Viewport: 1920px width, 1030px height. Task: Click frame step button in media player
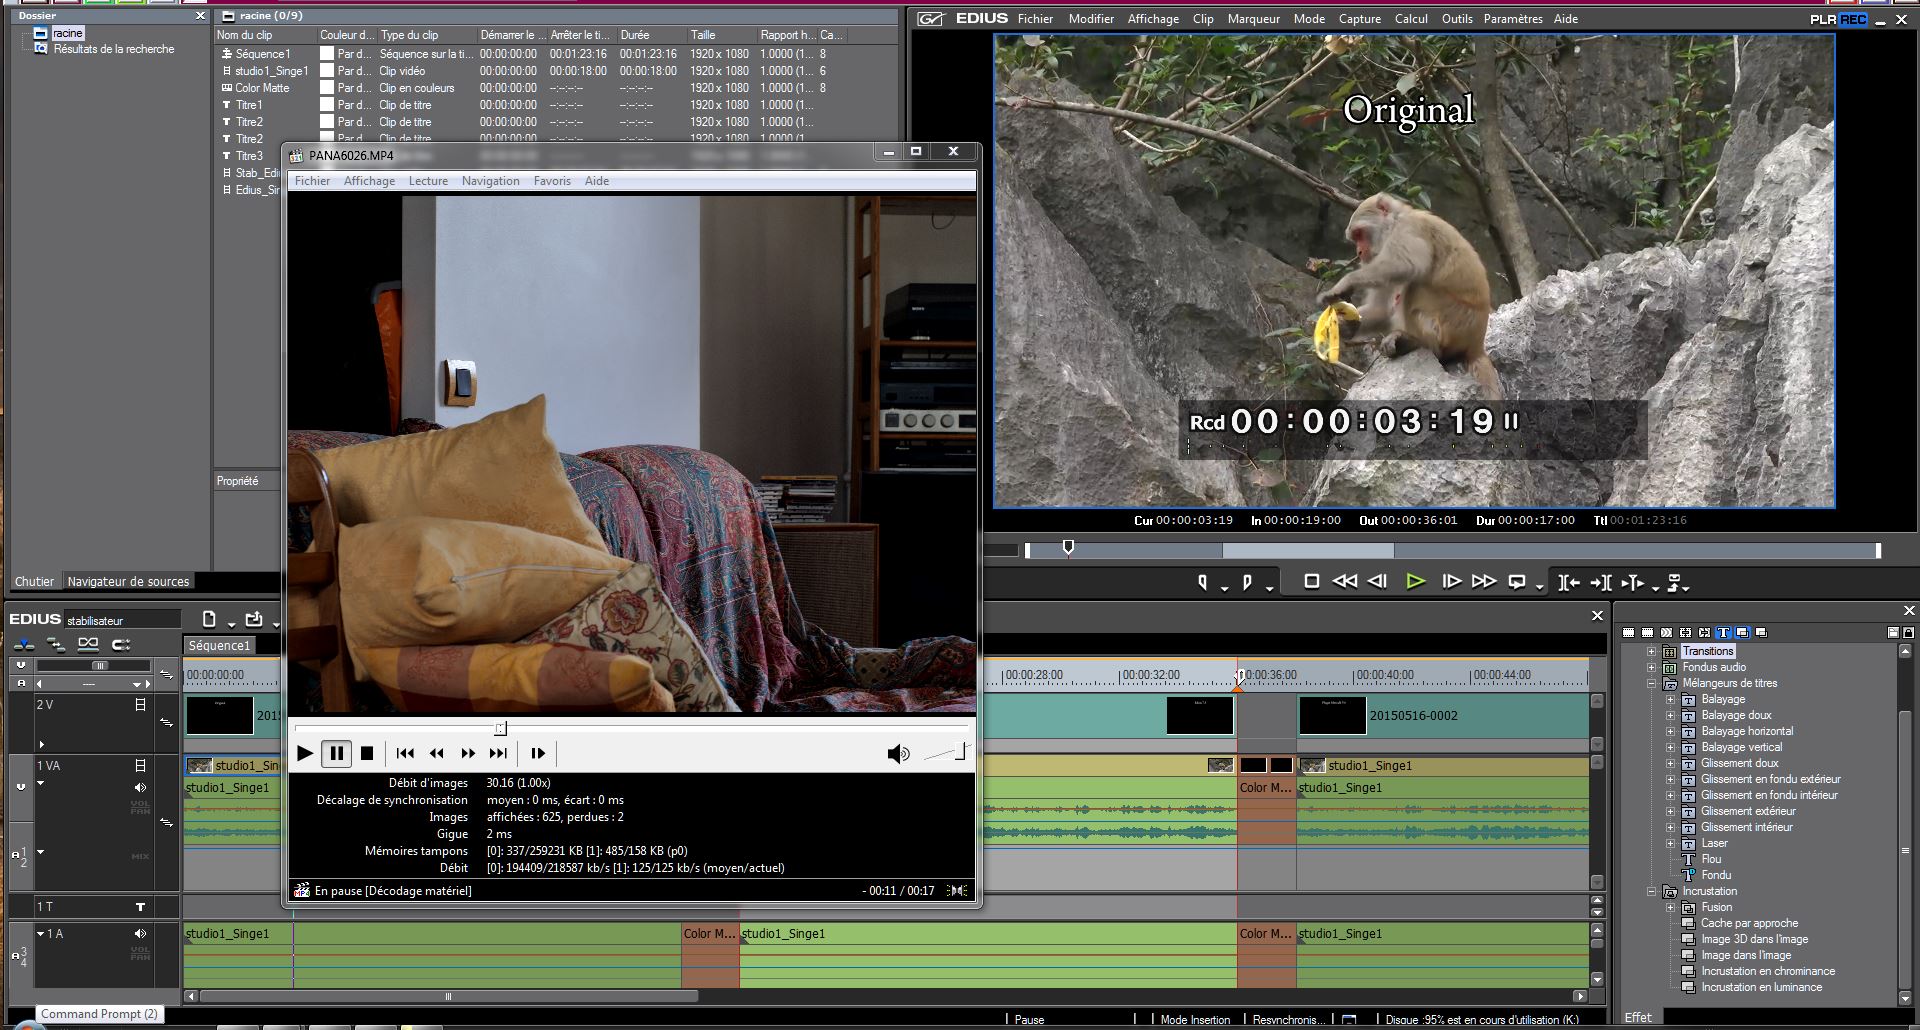pyautogui.click(x=538, y=753)
